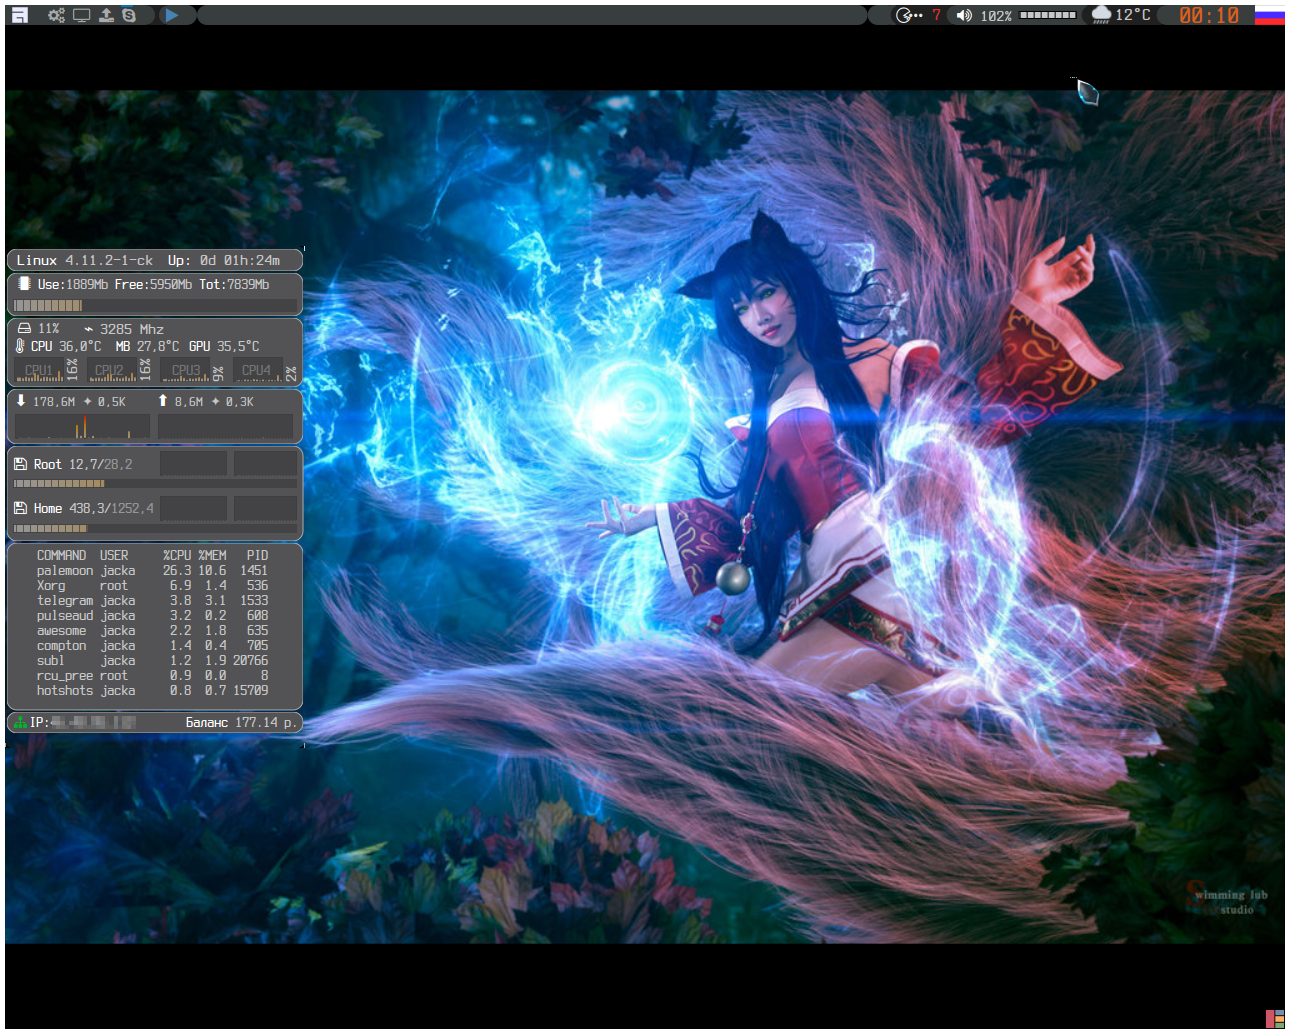Click the orange 00:10 clock

click(x=1209, y=15)
